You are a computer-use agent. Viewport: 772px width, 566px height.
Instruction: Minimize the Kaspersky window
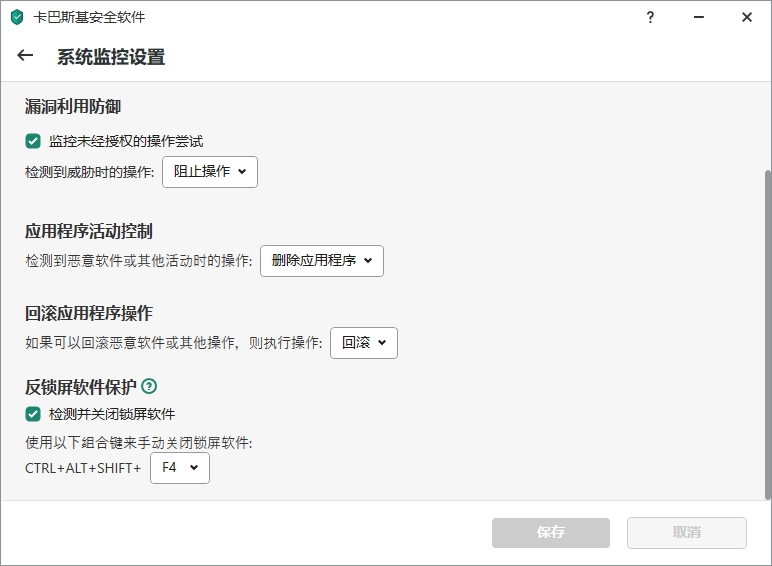tap(699, 17)
